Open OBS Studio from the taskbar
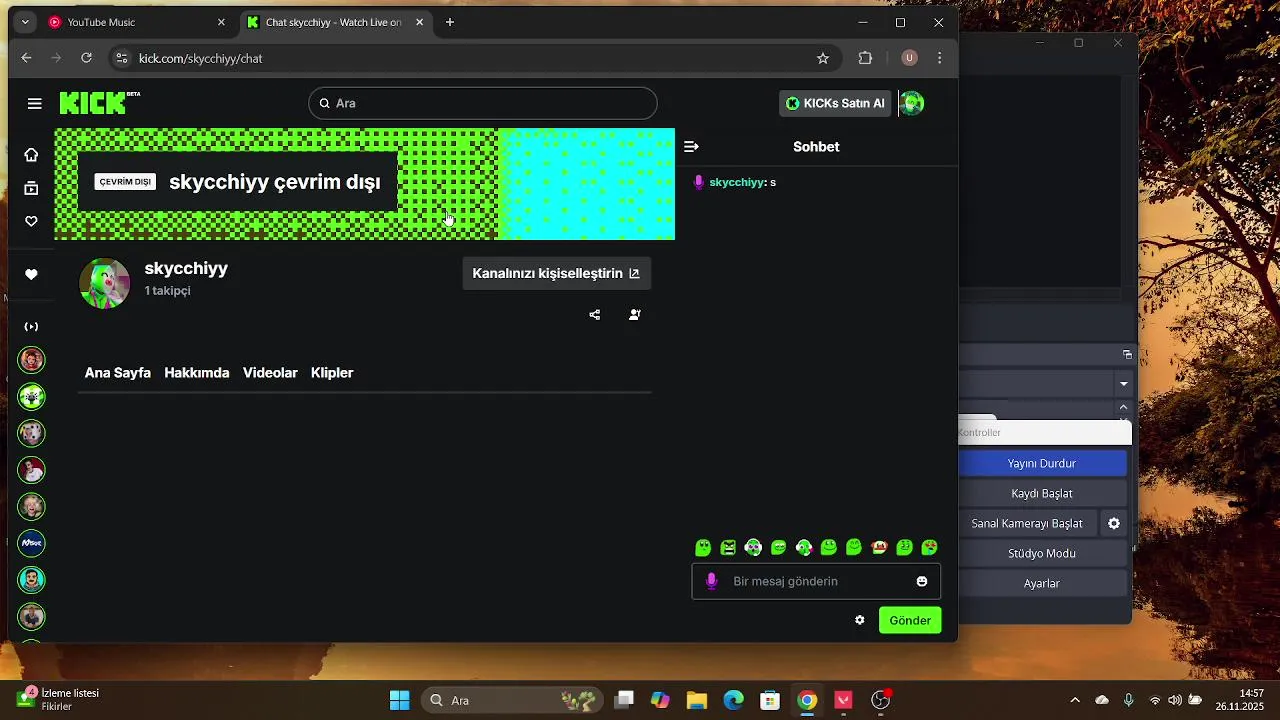This screenshot has width=1280, height=720. tap(881, 700)
